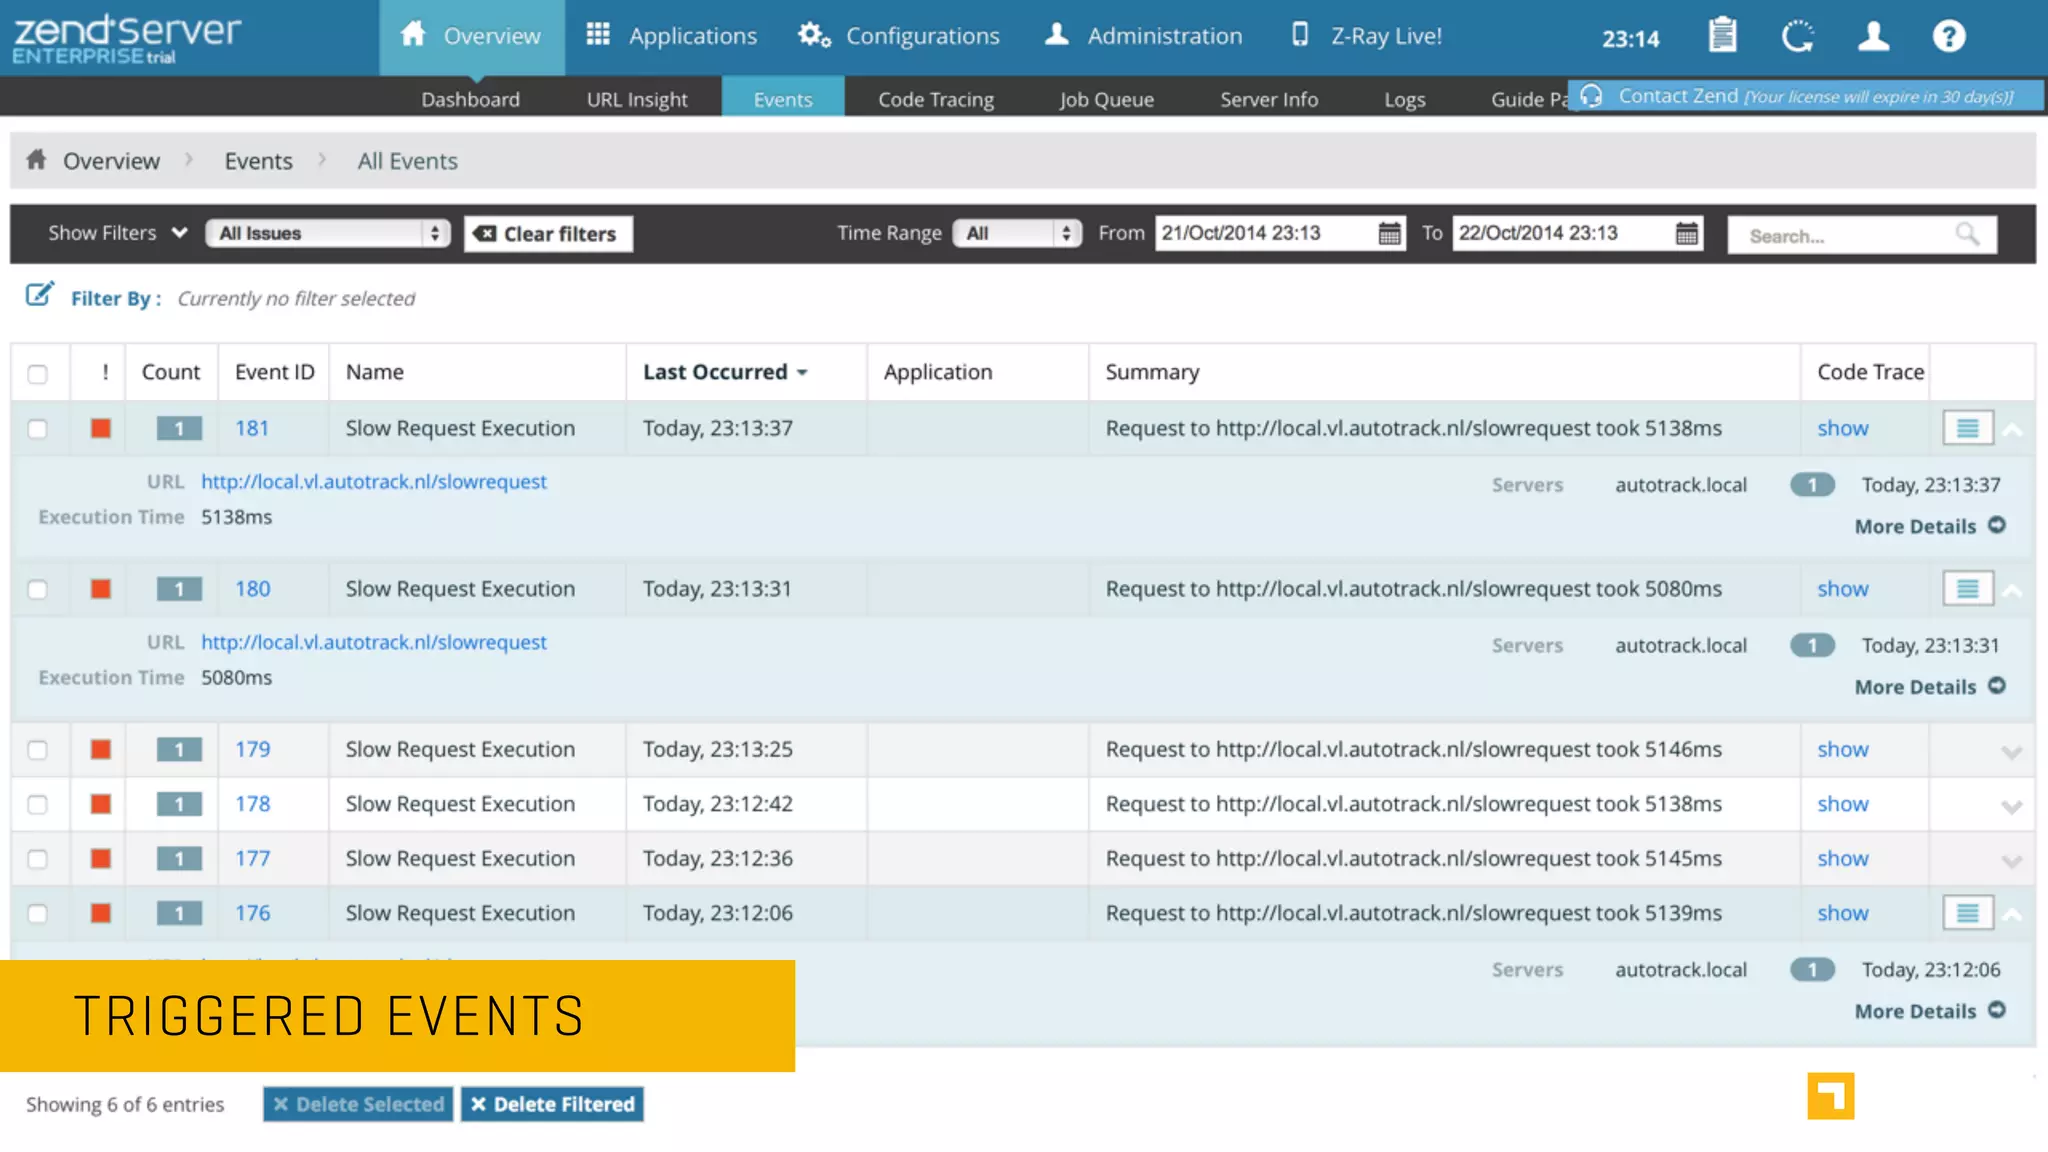This screenshot has height=1152, width=2048.
Task: Click the clipboard notifications icon in header
Action: [x=1722, y=36]
